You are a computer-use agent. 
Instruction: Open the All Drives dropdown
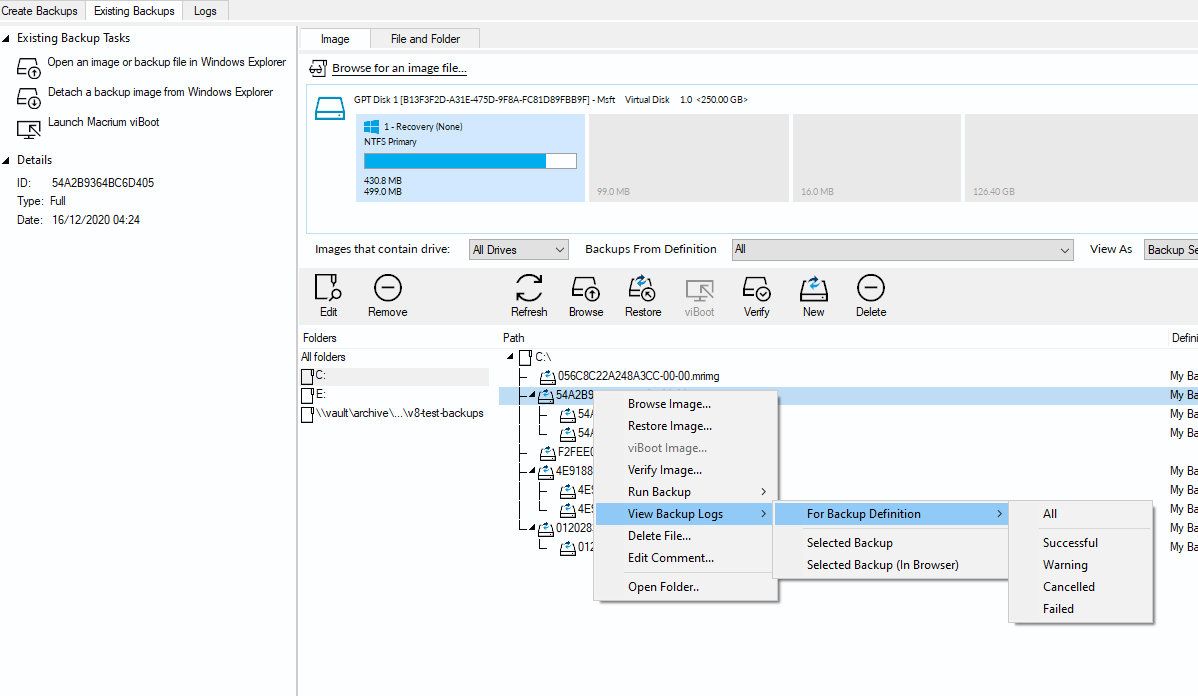click(x=519, y=250)
